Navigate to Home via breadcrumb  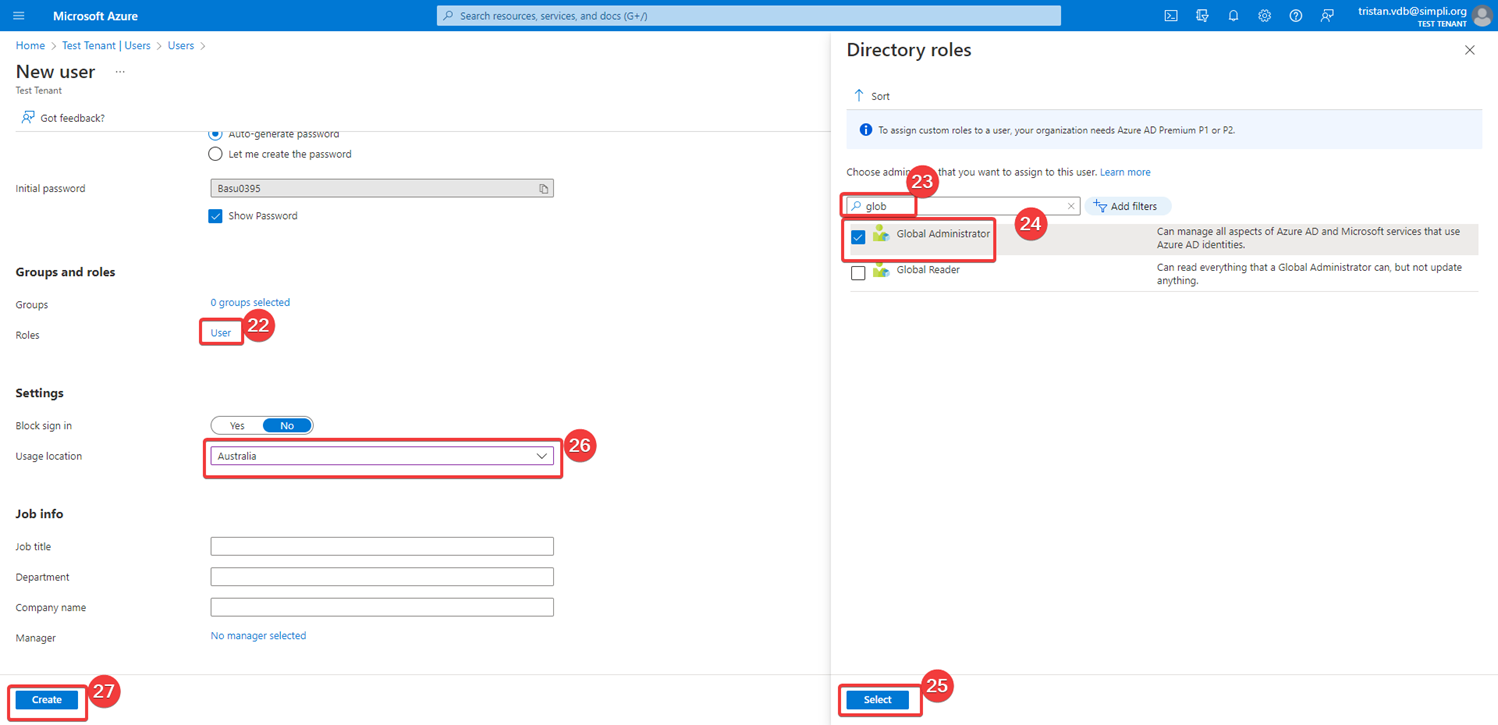tap(29, 45)
